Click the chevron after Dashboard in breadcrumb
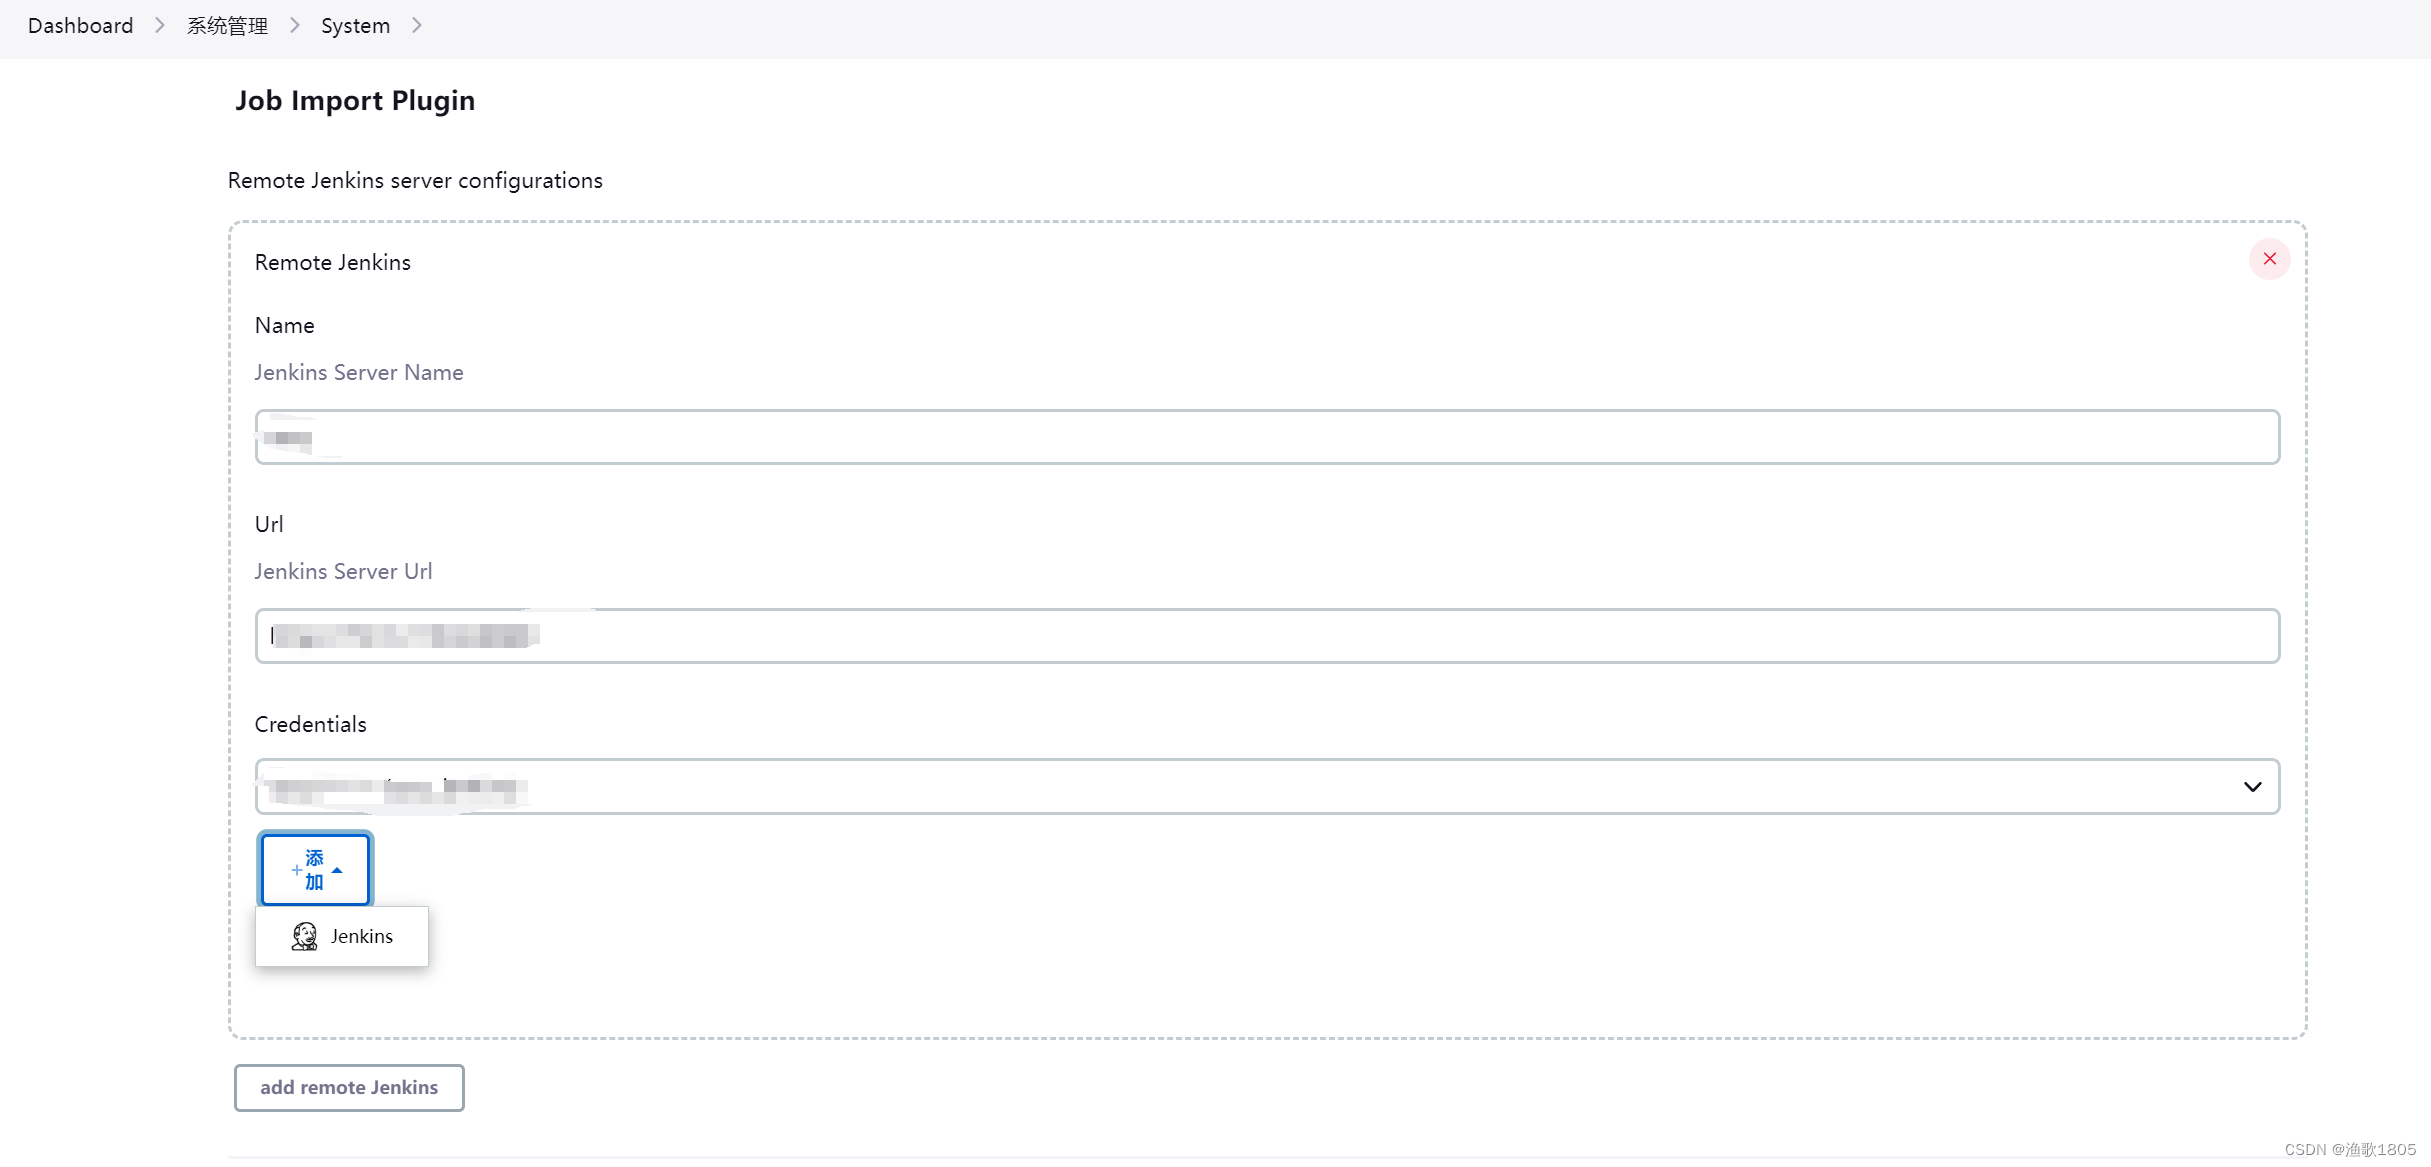This screenshot has width=2431, height=1167. tap(158, 26)
